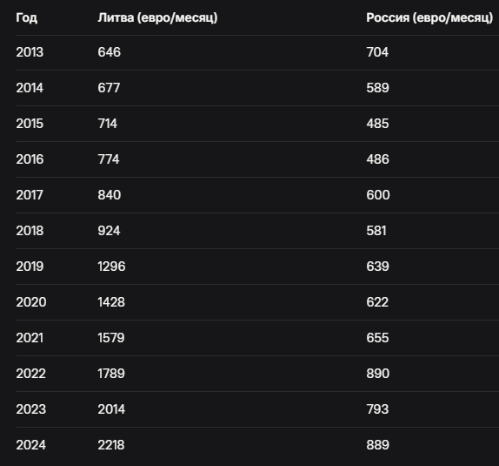499x466 pixels.
Task: Select Russia value 581 for 2018
Action: [376, 231]
